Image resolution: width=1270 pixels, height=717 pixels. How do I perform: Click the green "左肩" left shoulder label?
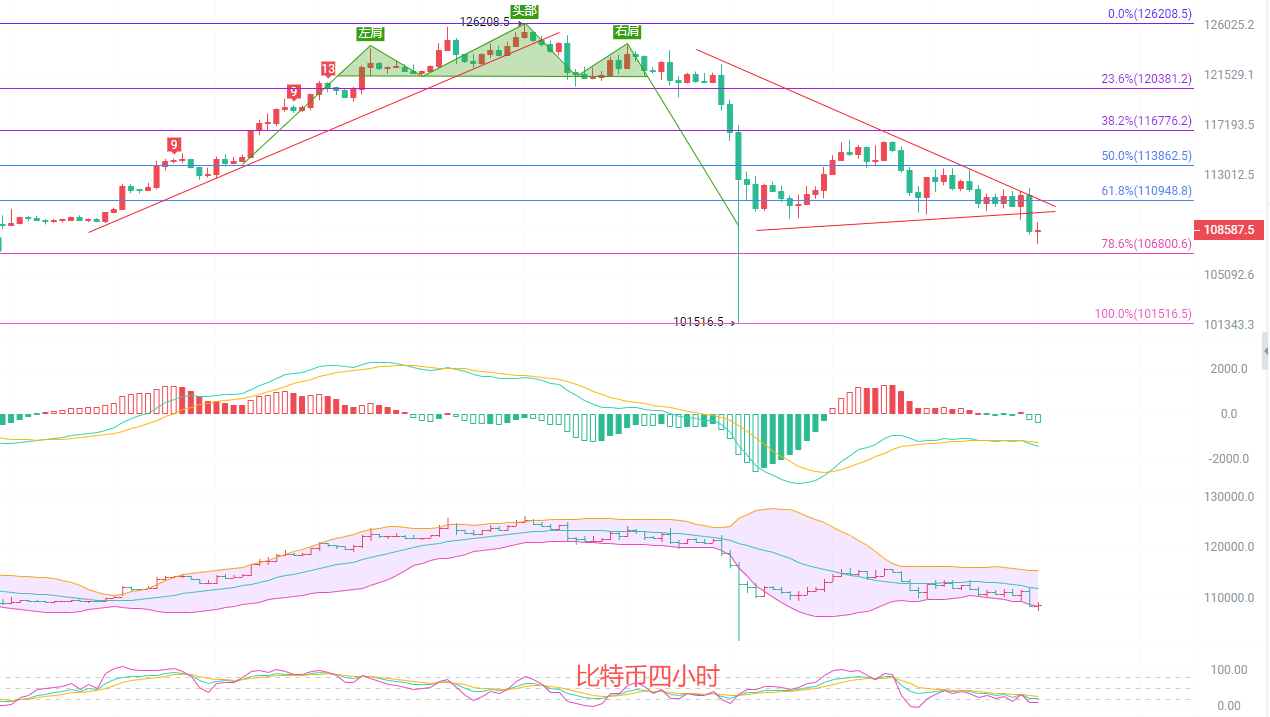click(370, 33)
